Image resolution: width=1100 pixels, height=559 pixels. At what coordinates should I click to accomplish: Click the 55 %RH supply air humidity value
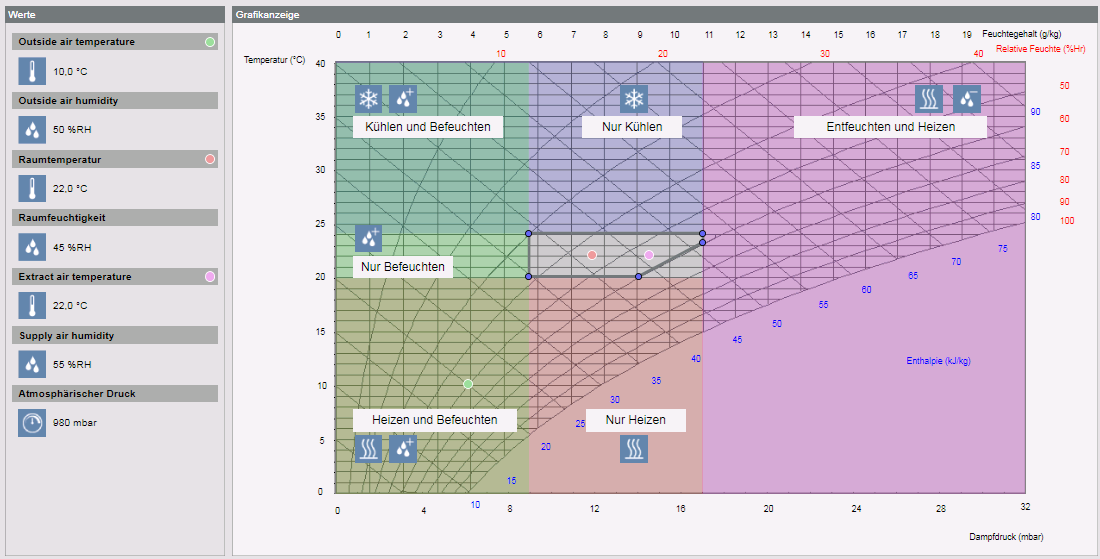coord(72,365)
